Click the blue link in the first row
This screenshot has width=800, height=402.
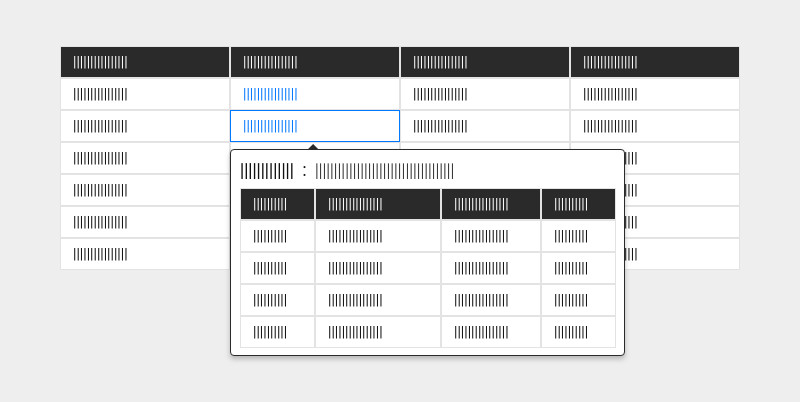click(x=270, y=94)
